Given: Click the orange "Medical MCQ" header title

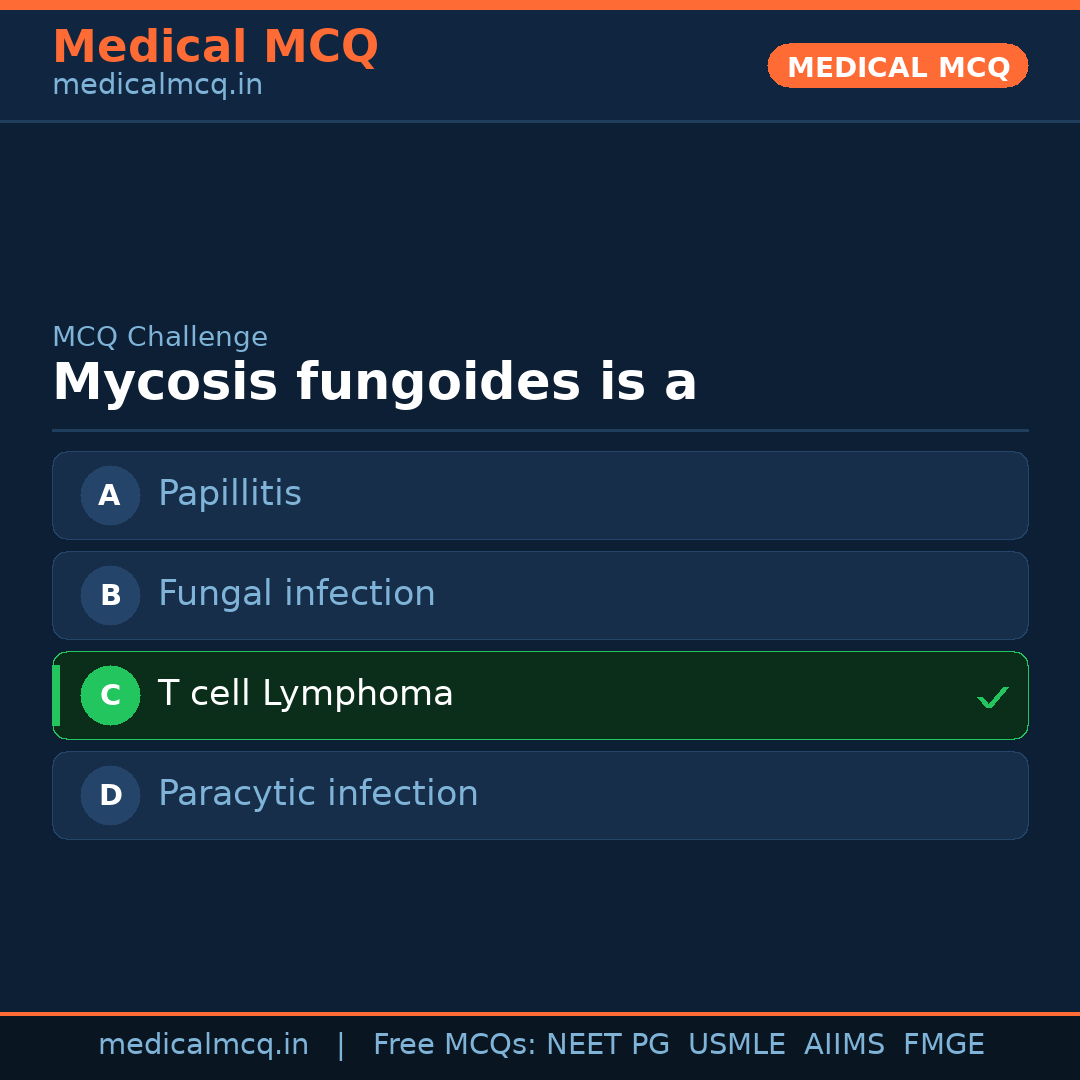Looking at the screenshot, I should pos(215,47).
